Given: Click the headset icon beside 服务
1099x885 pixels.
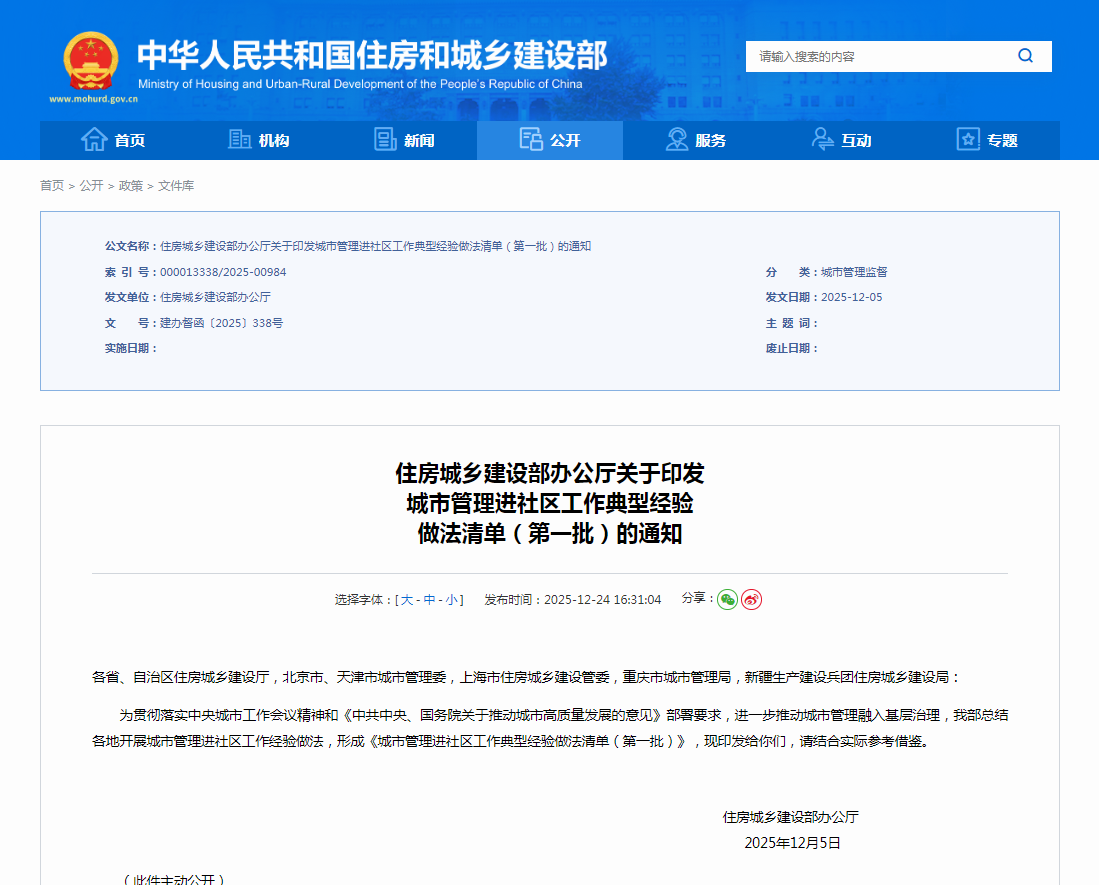Looking at the screenshot, I should point(677,140).
